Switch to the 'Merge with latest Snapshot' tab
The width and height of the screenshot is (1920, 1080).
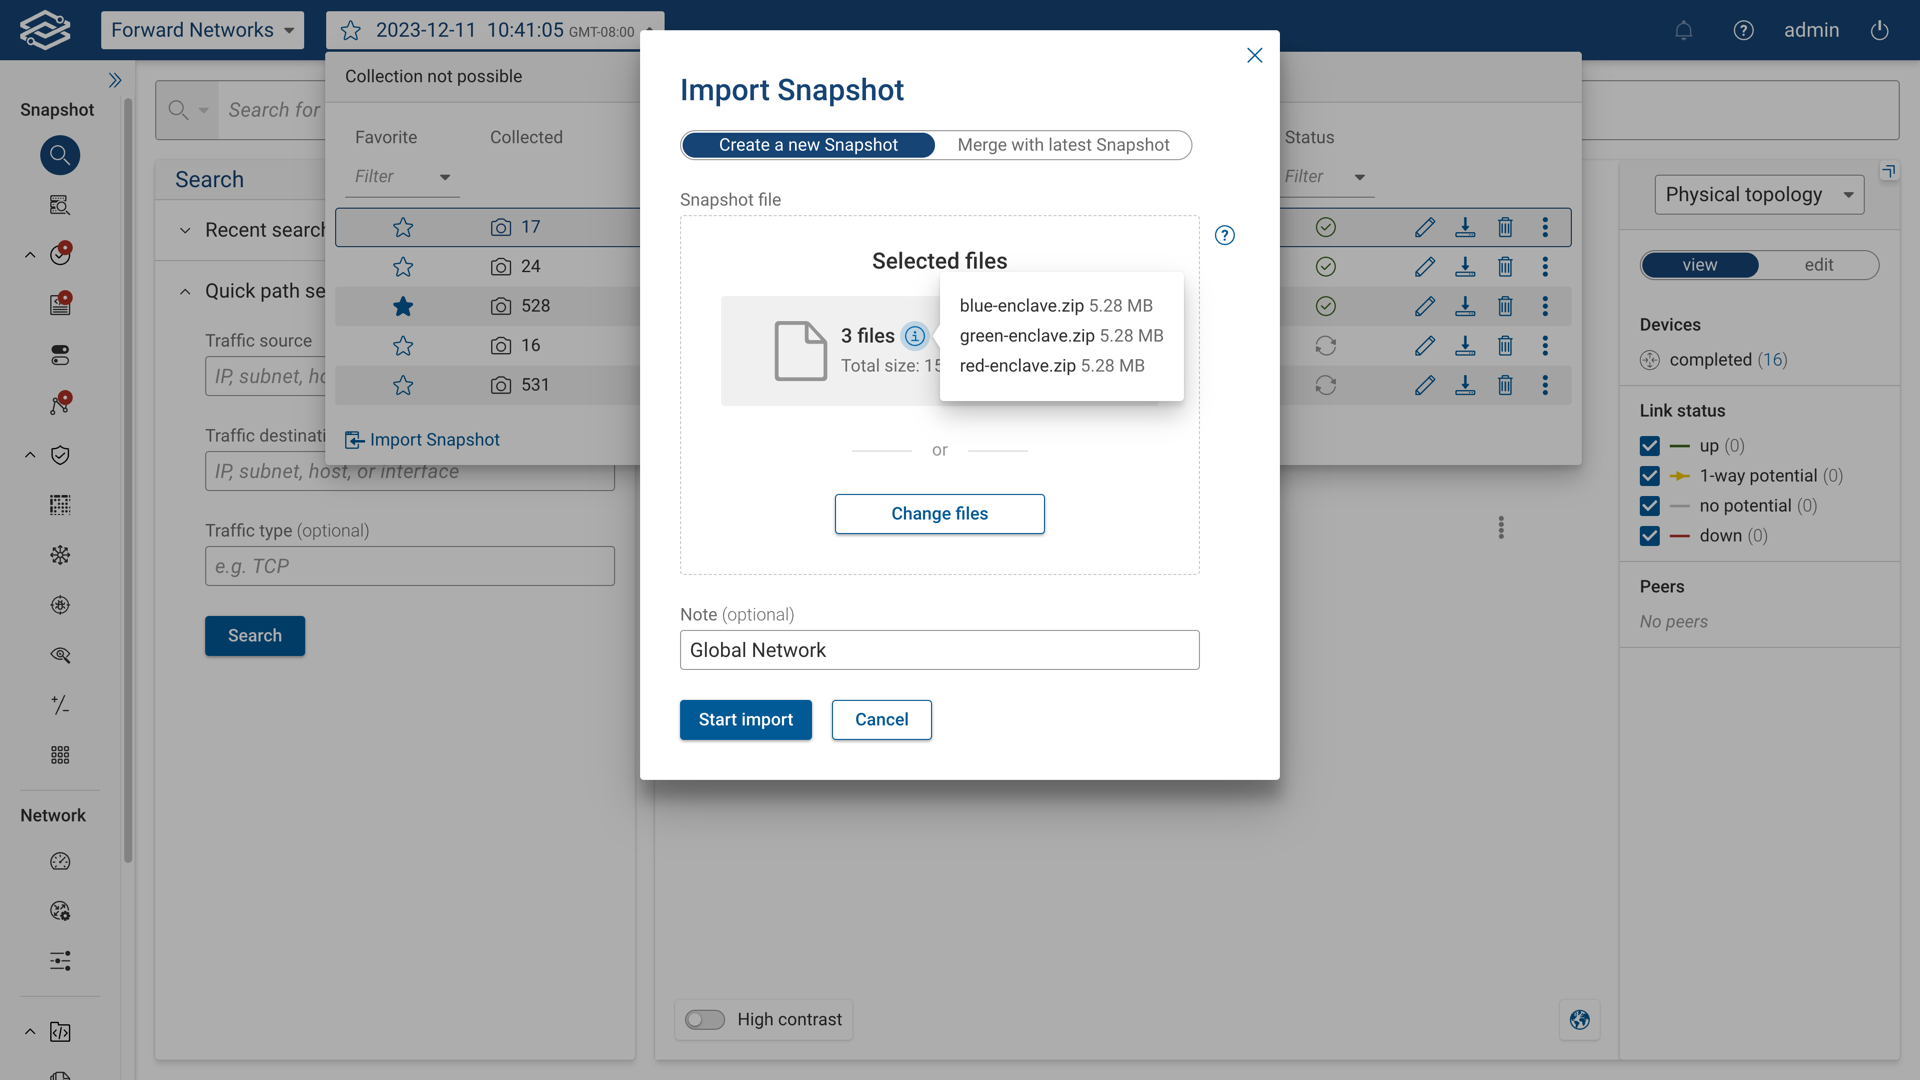(x=1063, y=144)
